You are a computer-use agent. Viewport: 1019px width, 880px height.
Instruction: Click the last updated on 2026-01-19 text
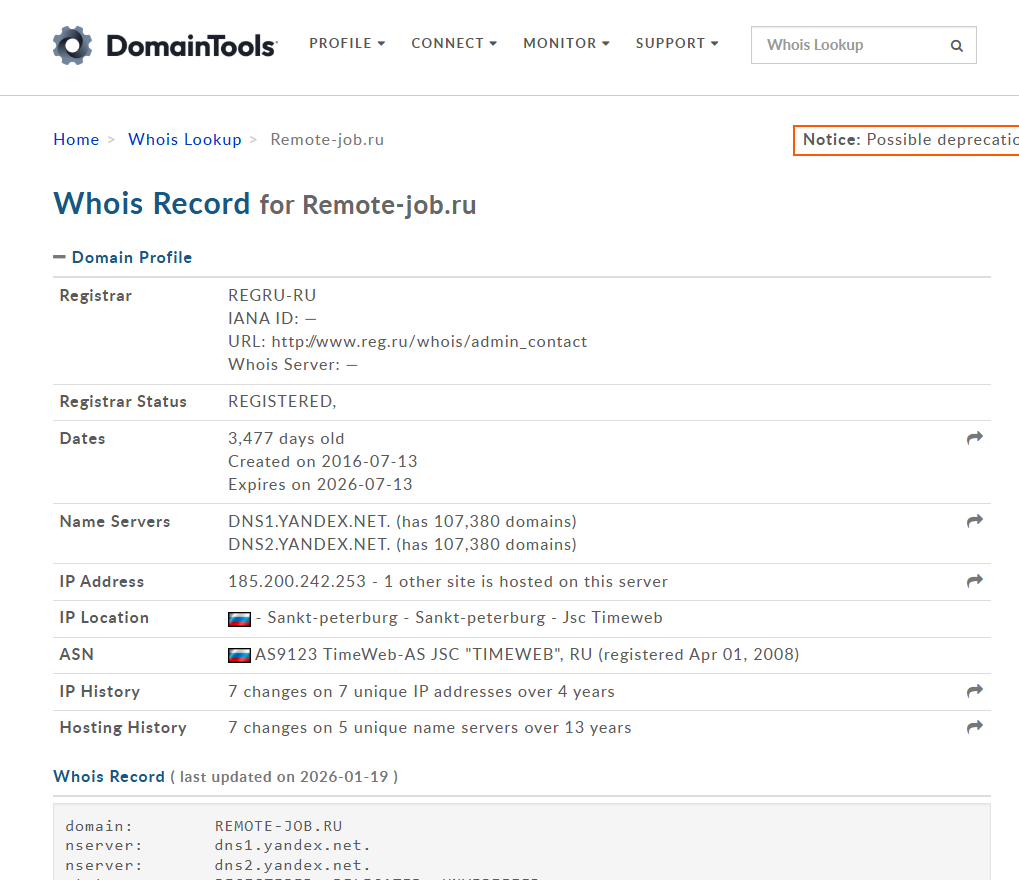point(284,777)
